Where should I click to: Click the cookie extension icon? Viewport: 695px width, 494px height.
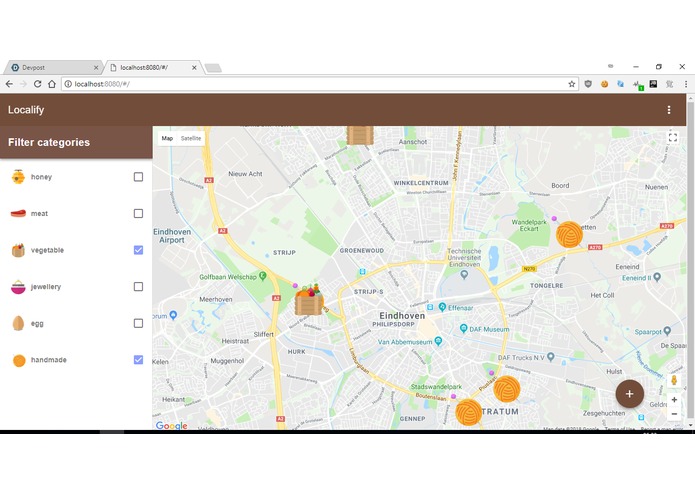coord(604,84)
